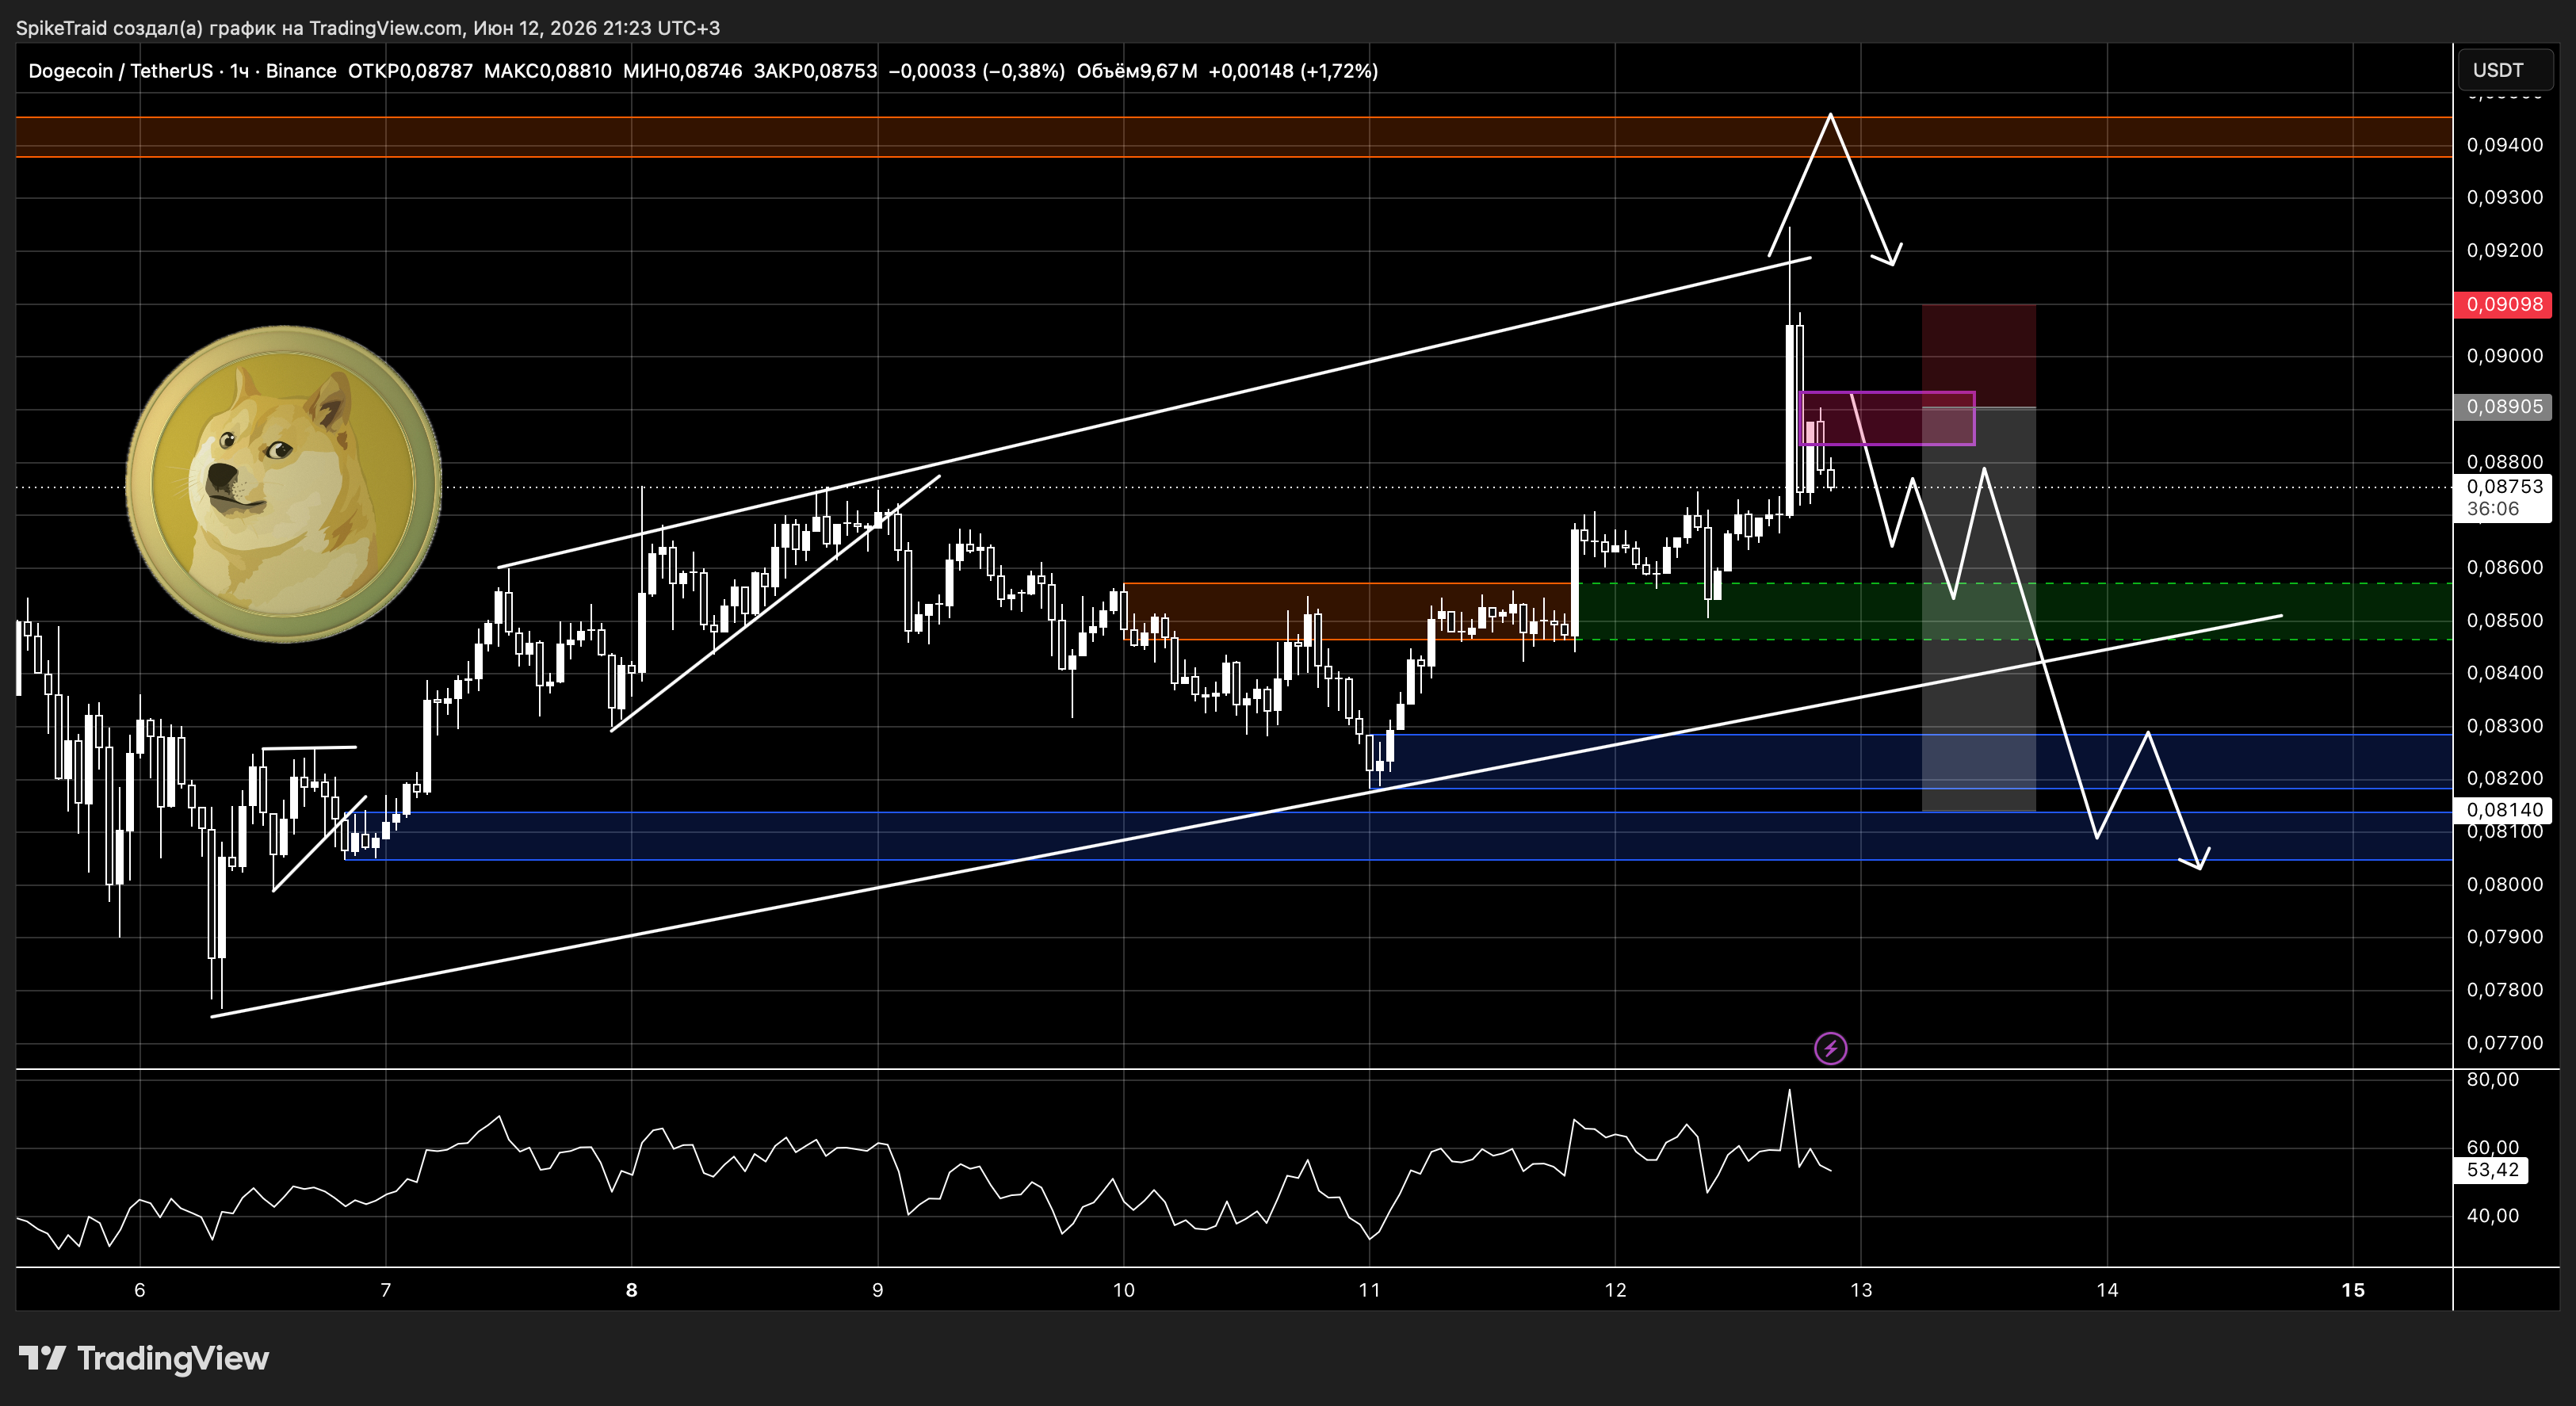Click the −0,00033 (−0,38%) change value
Image resolution: width=2576 pixels, height=1406 pixels.
tap(976, 71)
